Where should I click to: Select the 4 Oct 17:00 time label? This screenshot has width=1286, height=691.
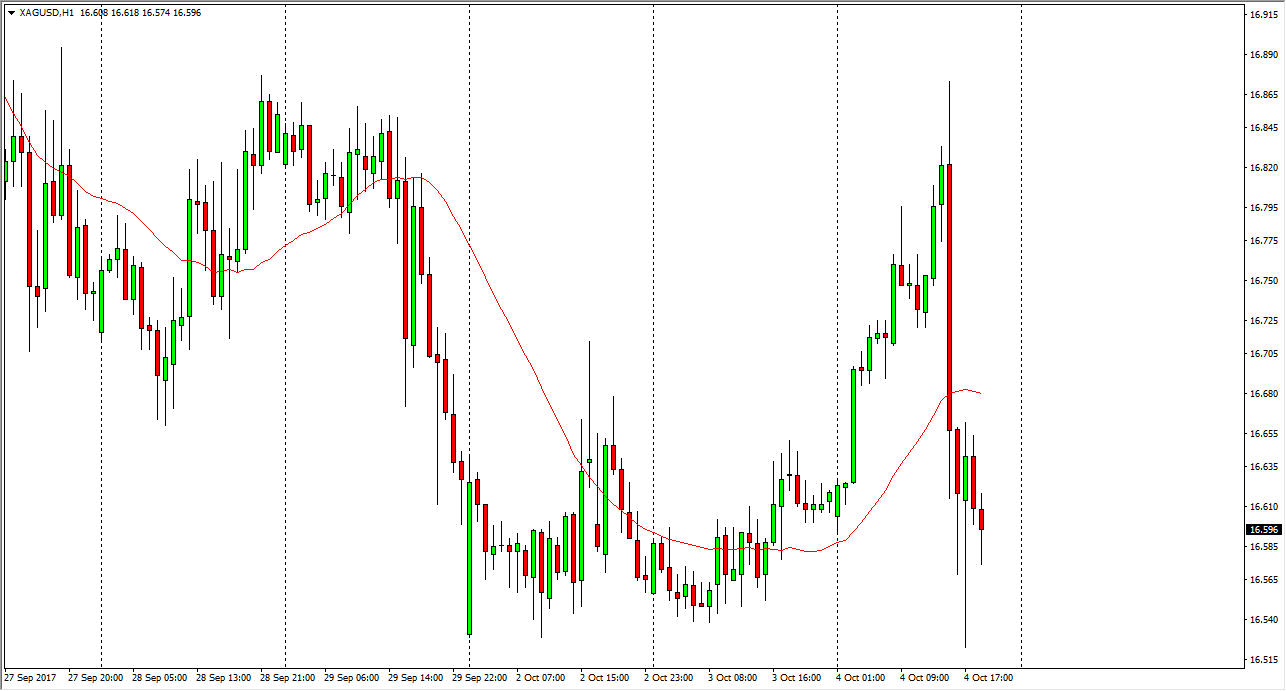pos(990,678)
